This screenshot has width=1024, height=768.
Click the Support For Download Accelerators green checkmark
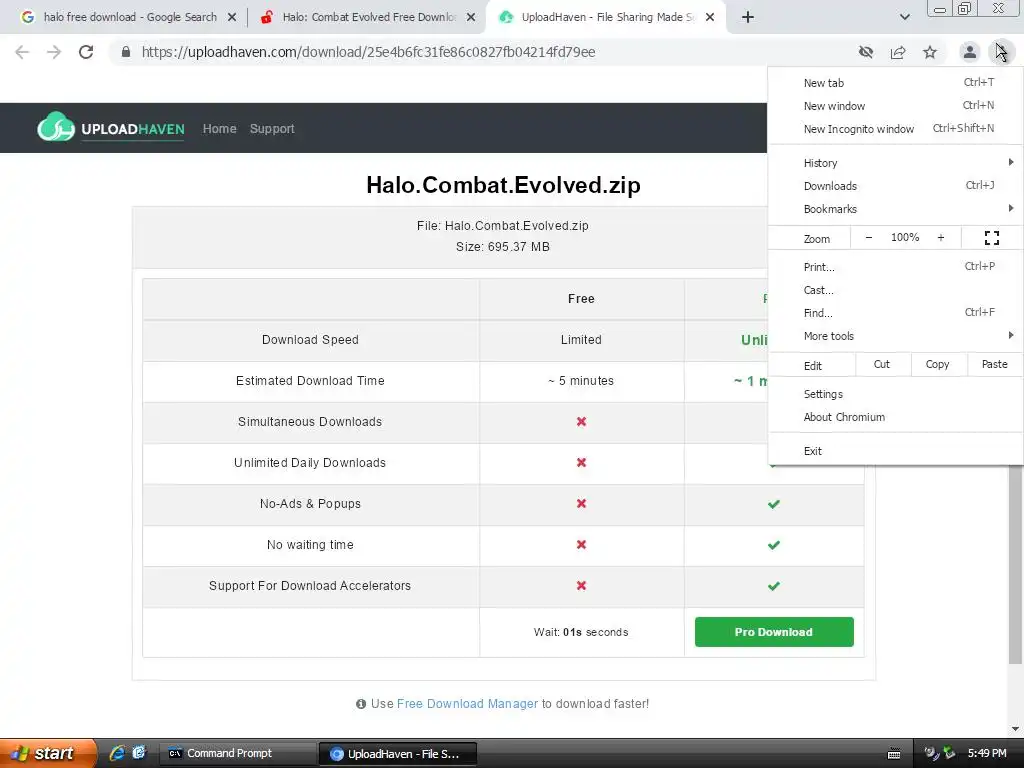click(774, 586)
